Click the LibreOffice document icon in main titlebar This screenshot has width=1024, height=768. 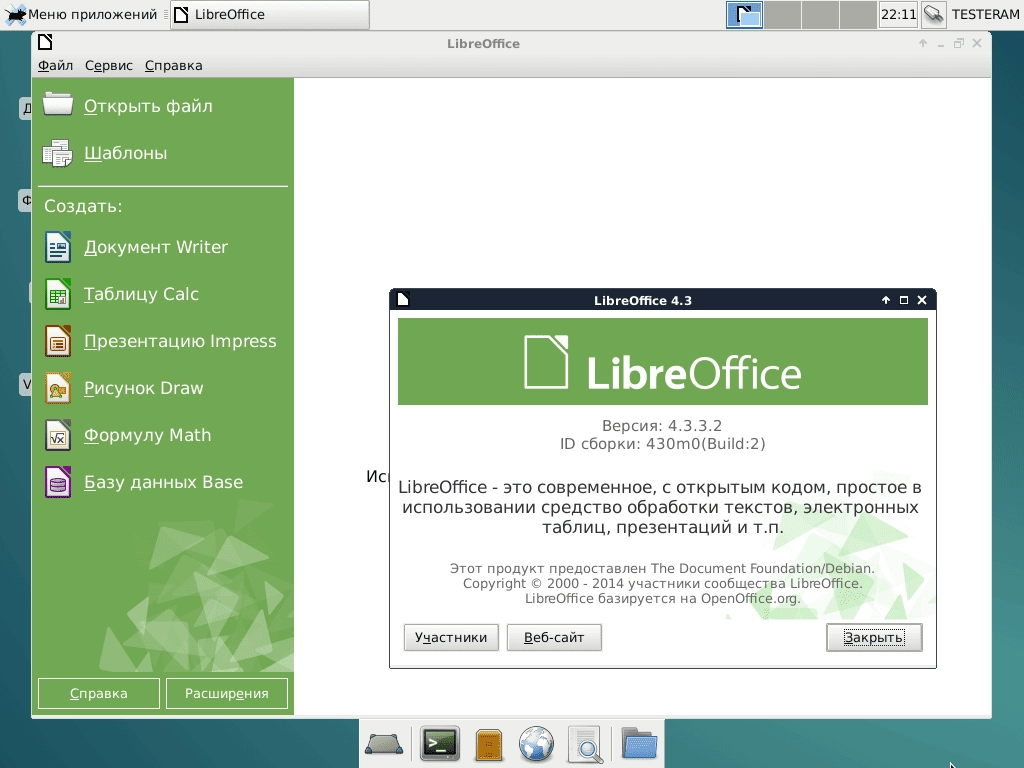tap(45, 43)
